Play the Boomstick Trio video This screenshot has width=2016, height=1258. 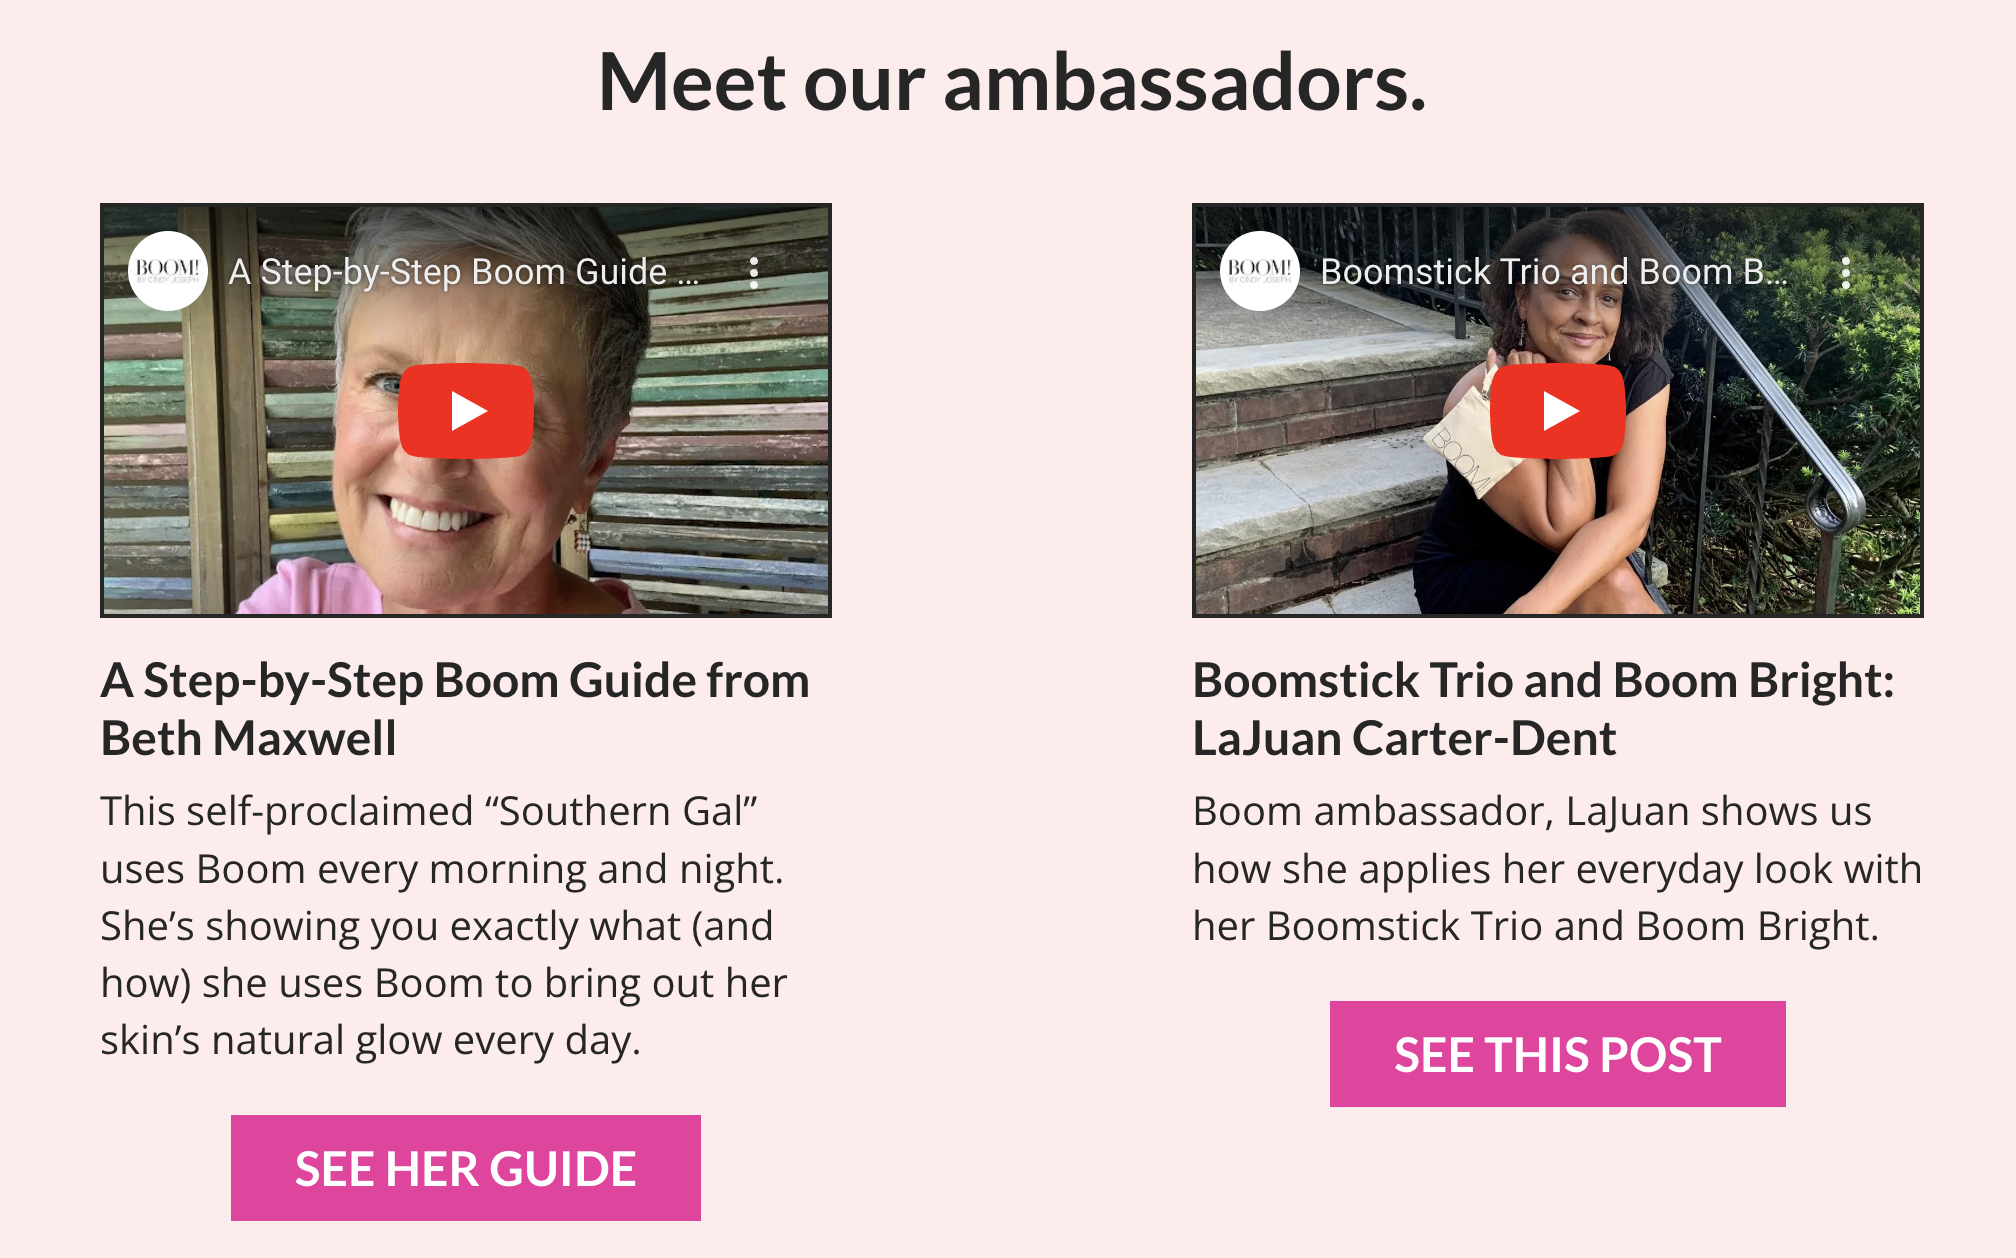click(1557, 411)
